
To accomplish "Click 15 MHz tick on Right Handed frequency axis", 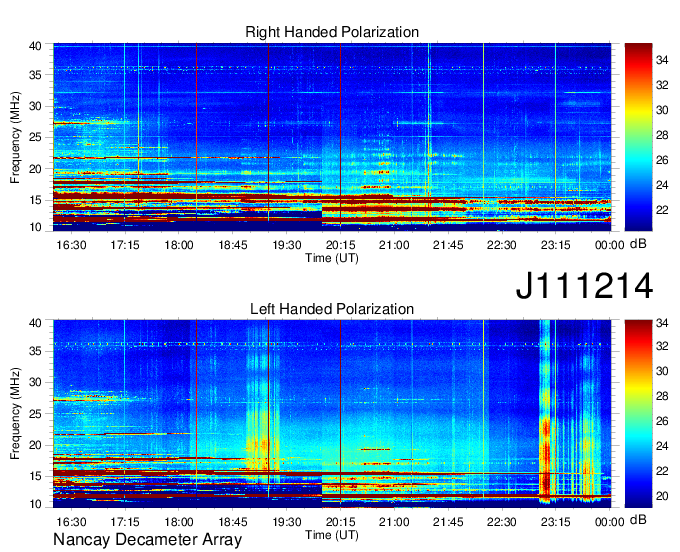I will [x=35, y=200].
